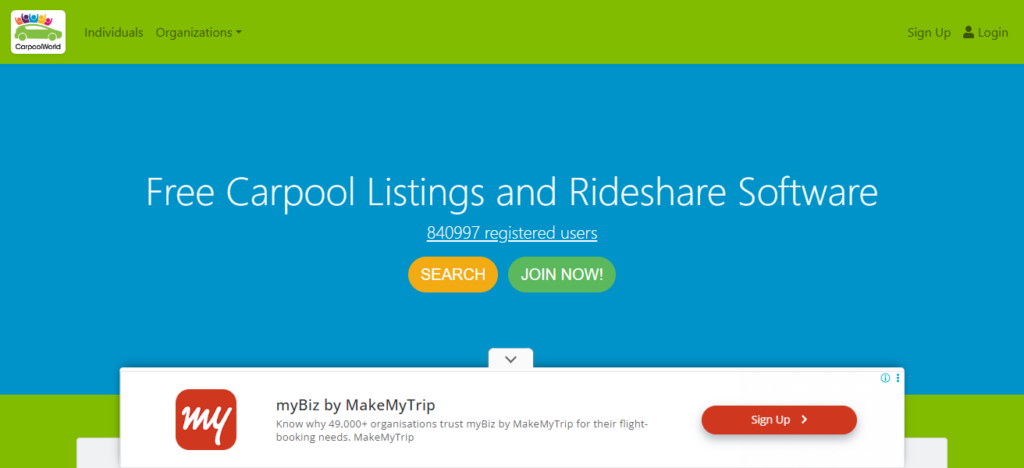Click the Free Carpool Listings headline
This screenshot has width=1024, height=468.
512,193
